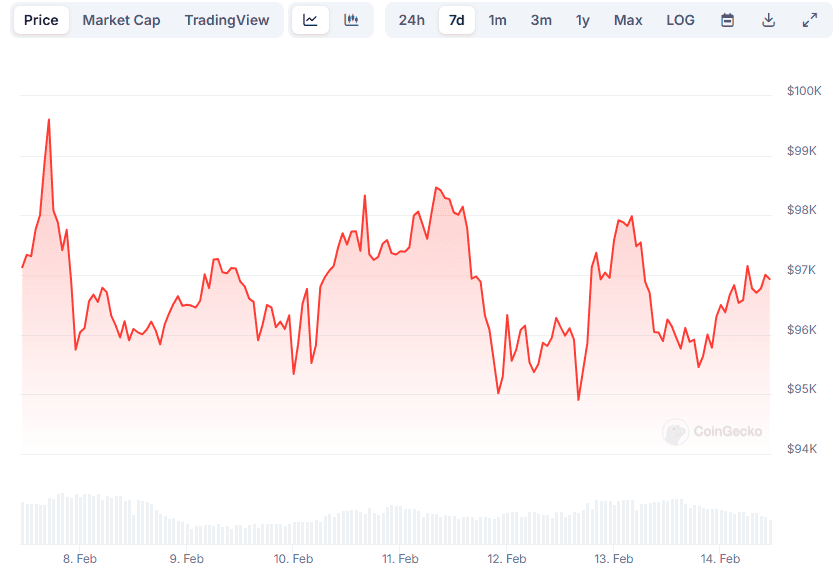
Task: Download the chart data
Action: (768, 20)
